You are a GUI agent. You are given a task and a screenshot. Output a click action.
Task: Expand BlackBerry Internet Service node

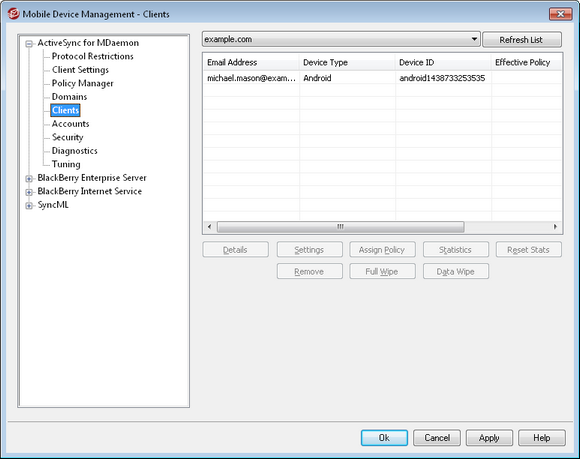[x=29, y=192]
